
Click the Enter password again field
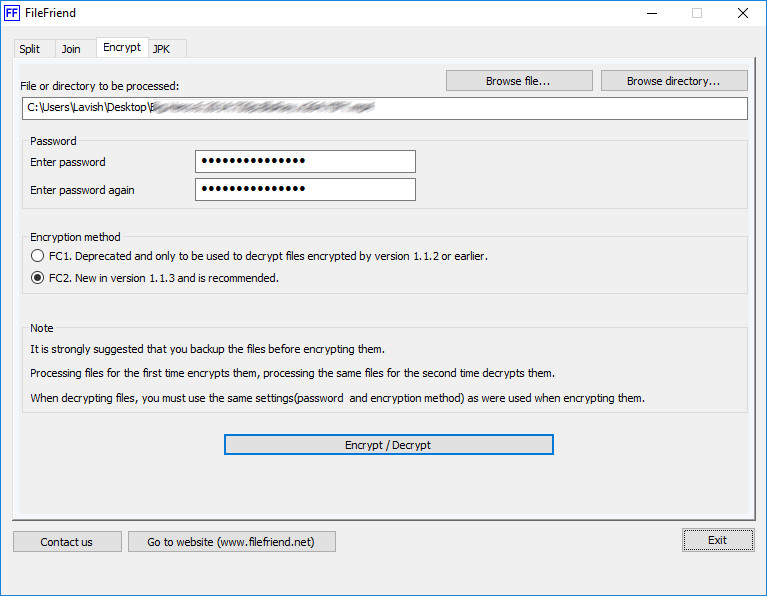[305, 189]
